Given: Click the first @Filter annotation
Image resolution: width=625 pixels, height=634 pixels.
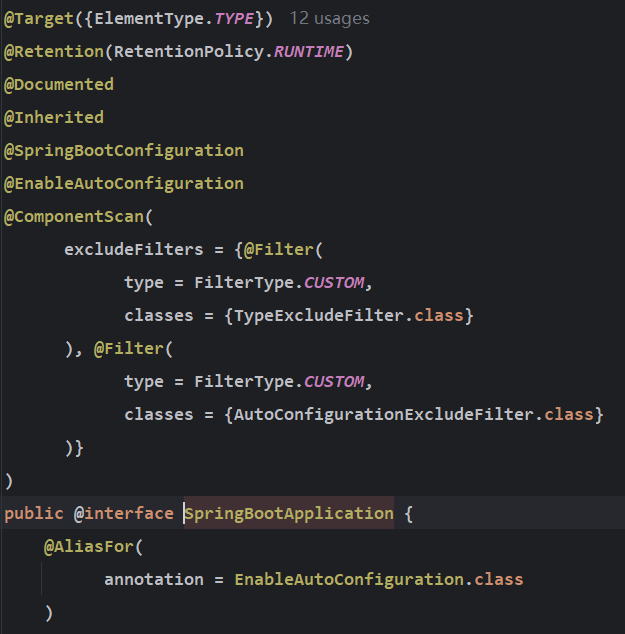Looking at the screenshot, I should click(279, 249).
